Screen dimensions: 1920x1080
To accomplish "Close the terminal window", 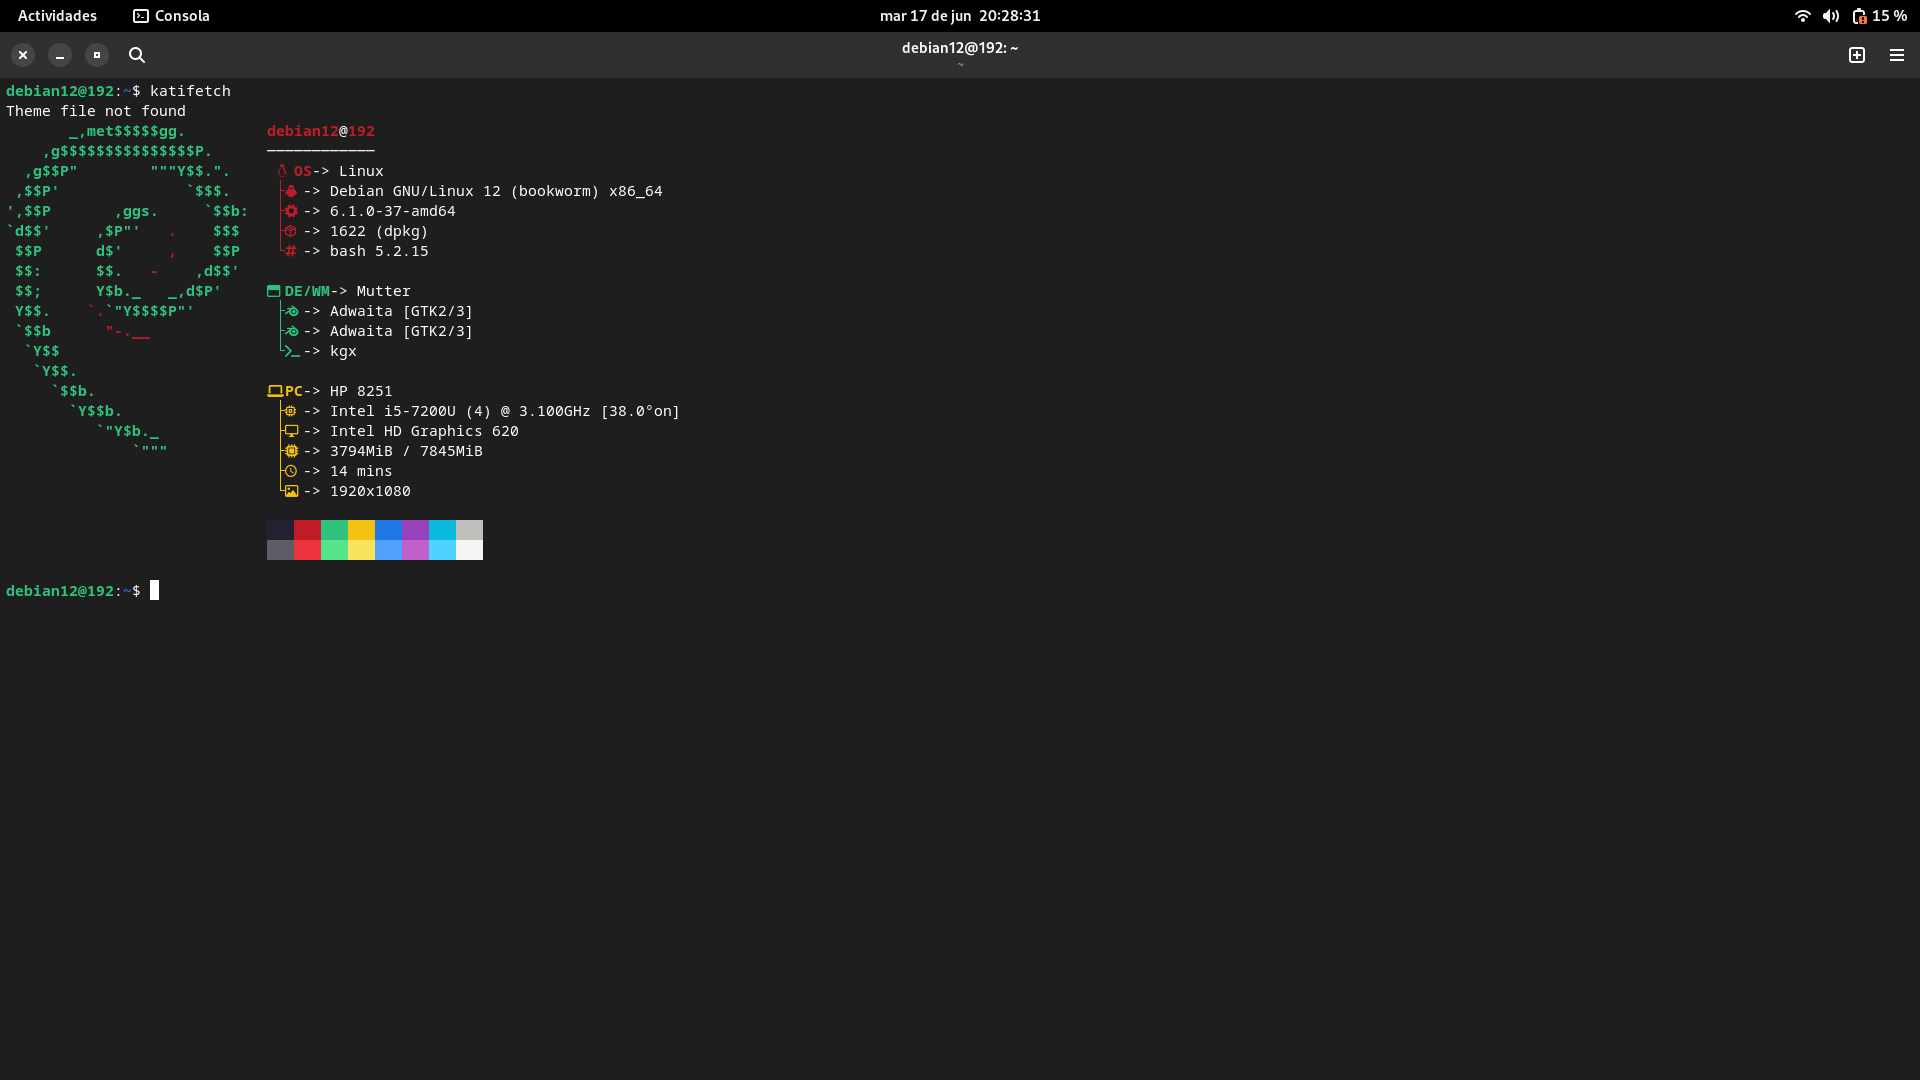I will [23, 55].
